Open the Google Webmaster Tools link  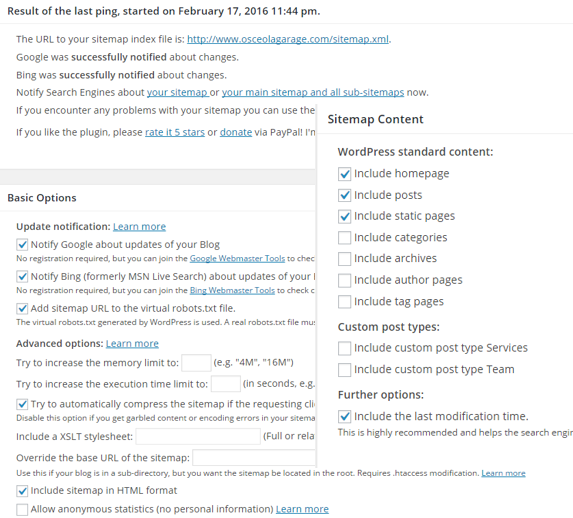click(x=237, y=258)
